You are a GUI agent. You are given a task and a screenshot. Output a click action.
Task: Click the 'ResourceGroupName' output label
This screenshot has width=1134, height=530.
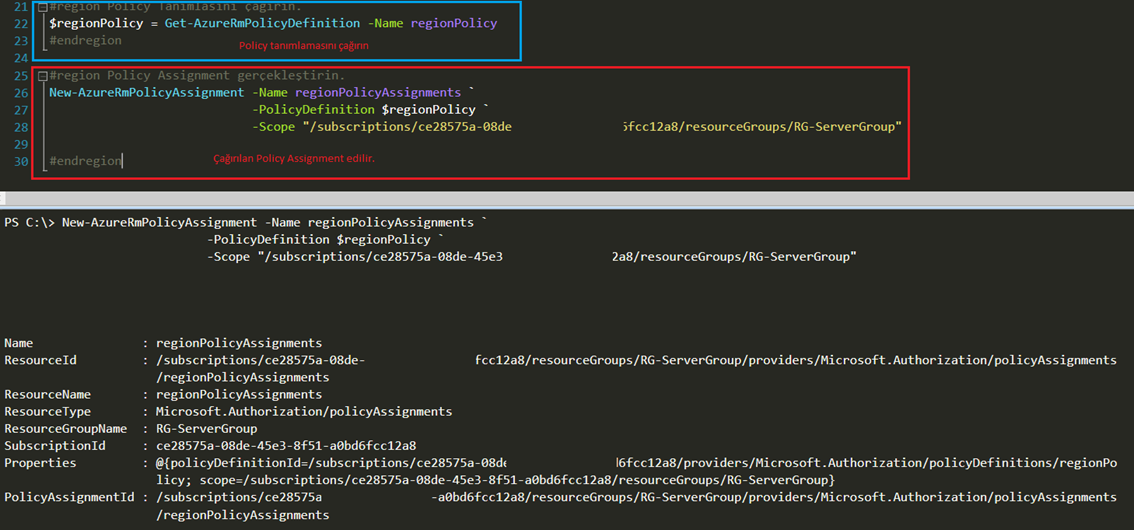click(66, 429)
